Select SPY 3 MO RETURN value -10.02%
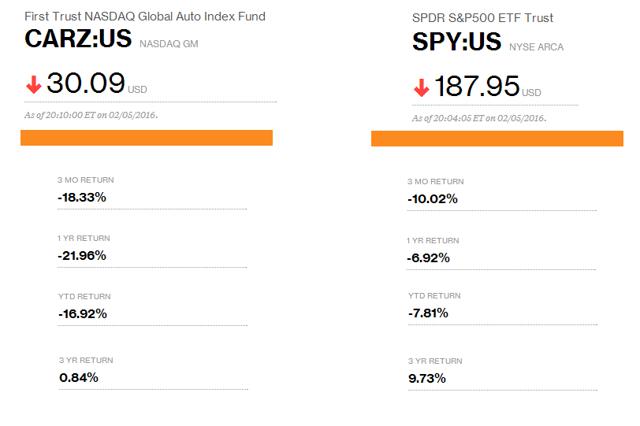 click(433, 199)
